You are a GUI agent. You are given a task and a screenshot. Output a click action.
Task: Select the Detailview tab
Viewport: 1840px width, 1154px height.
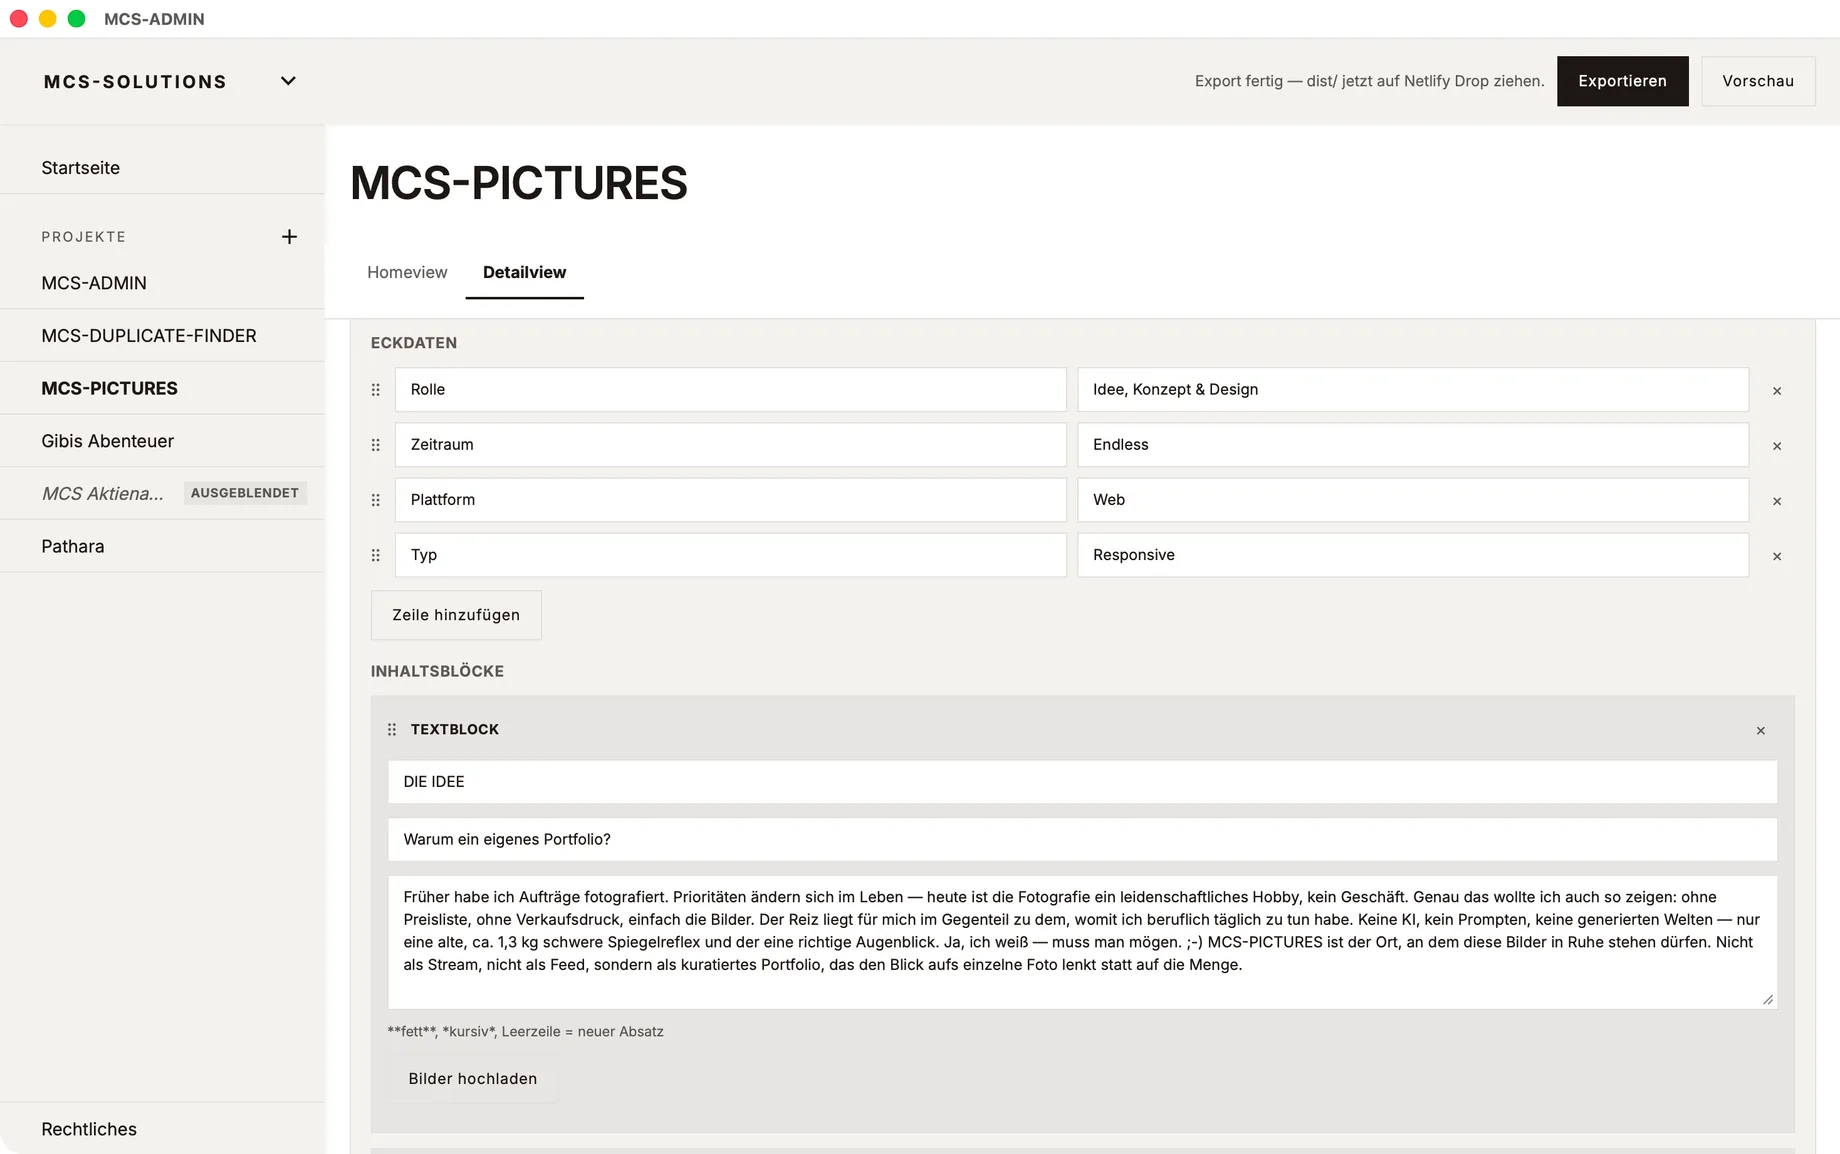coord(524,272)
